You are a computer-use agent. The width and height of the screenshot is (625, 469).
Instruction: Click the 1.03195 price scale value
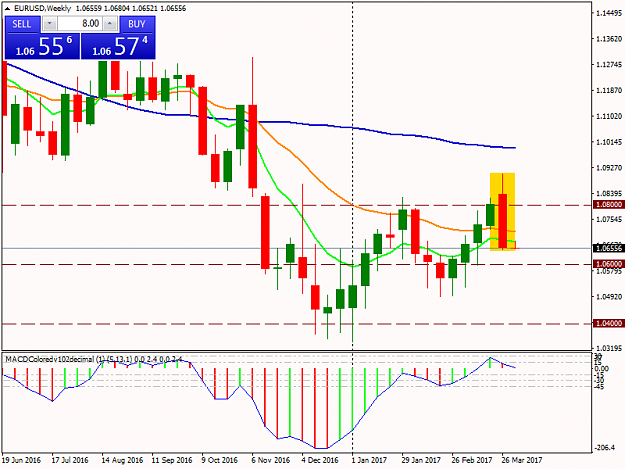pyautogui.click(x=609, y=348)
